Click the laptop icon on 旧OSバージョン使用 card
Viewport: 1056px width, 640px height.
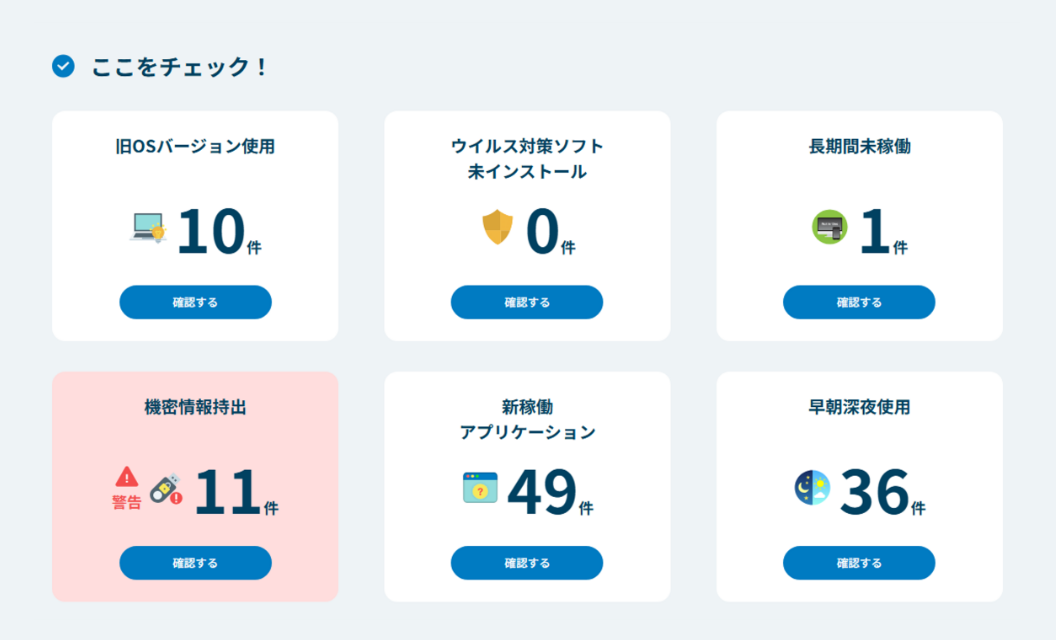[x=149, y=227]
